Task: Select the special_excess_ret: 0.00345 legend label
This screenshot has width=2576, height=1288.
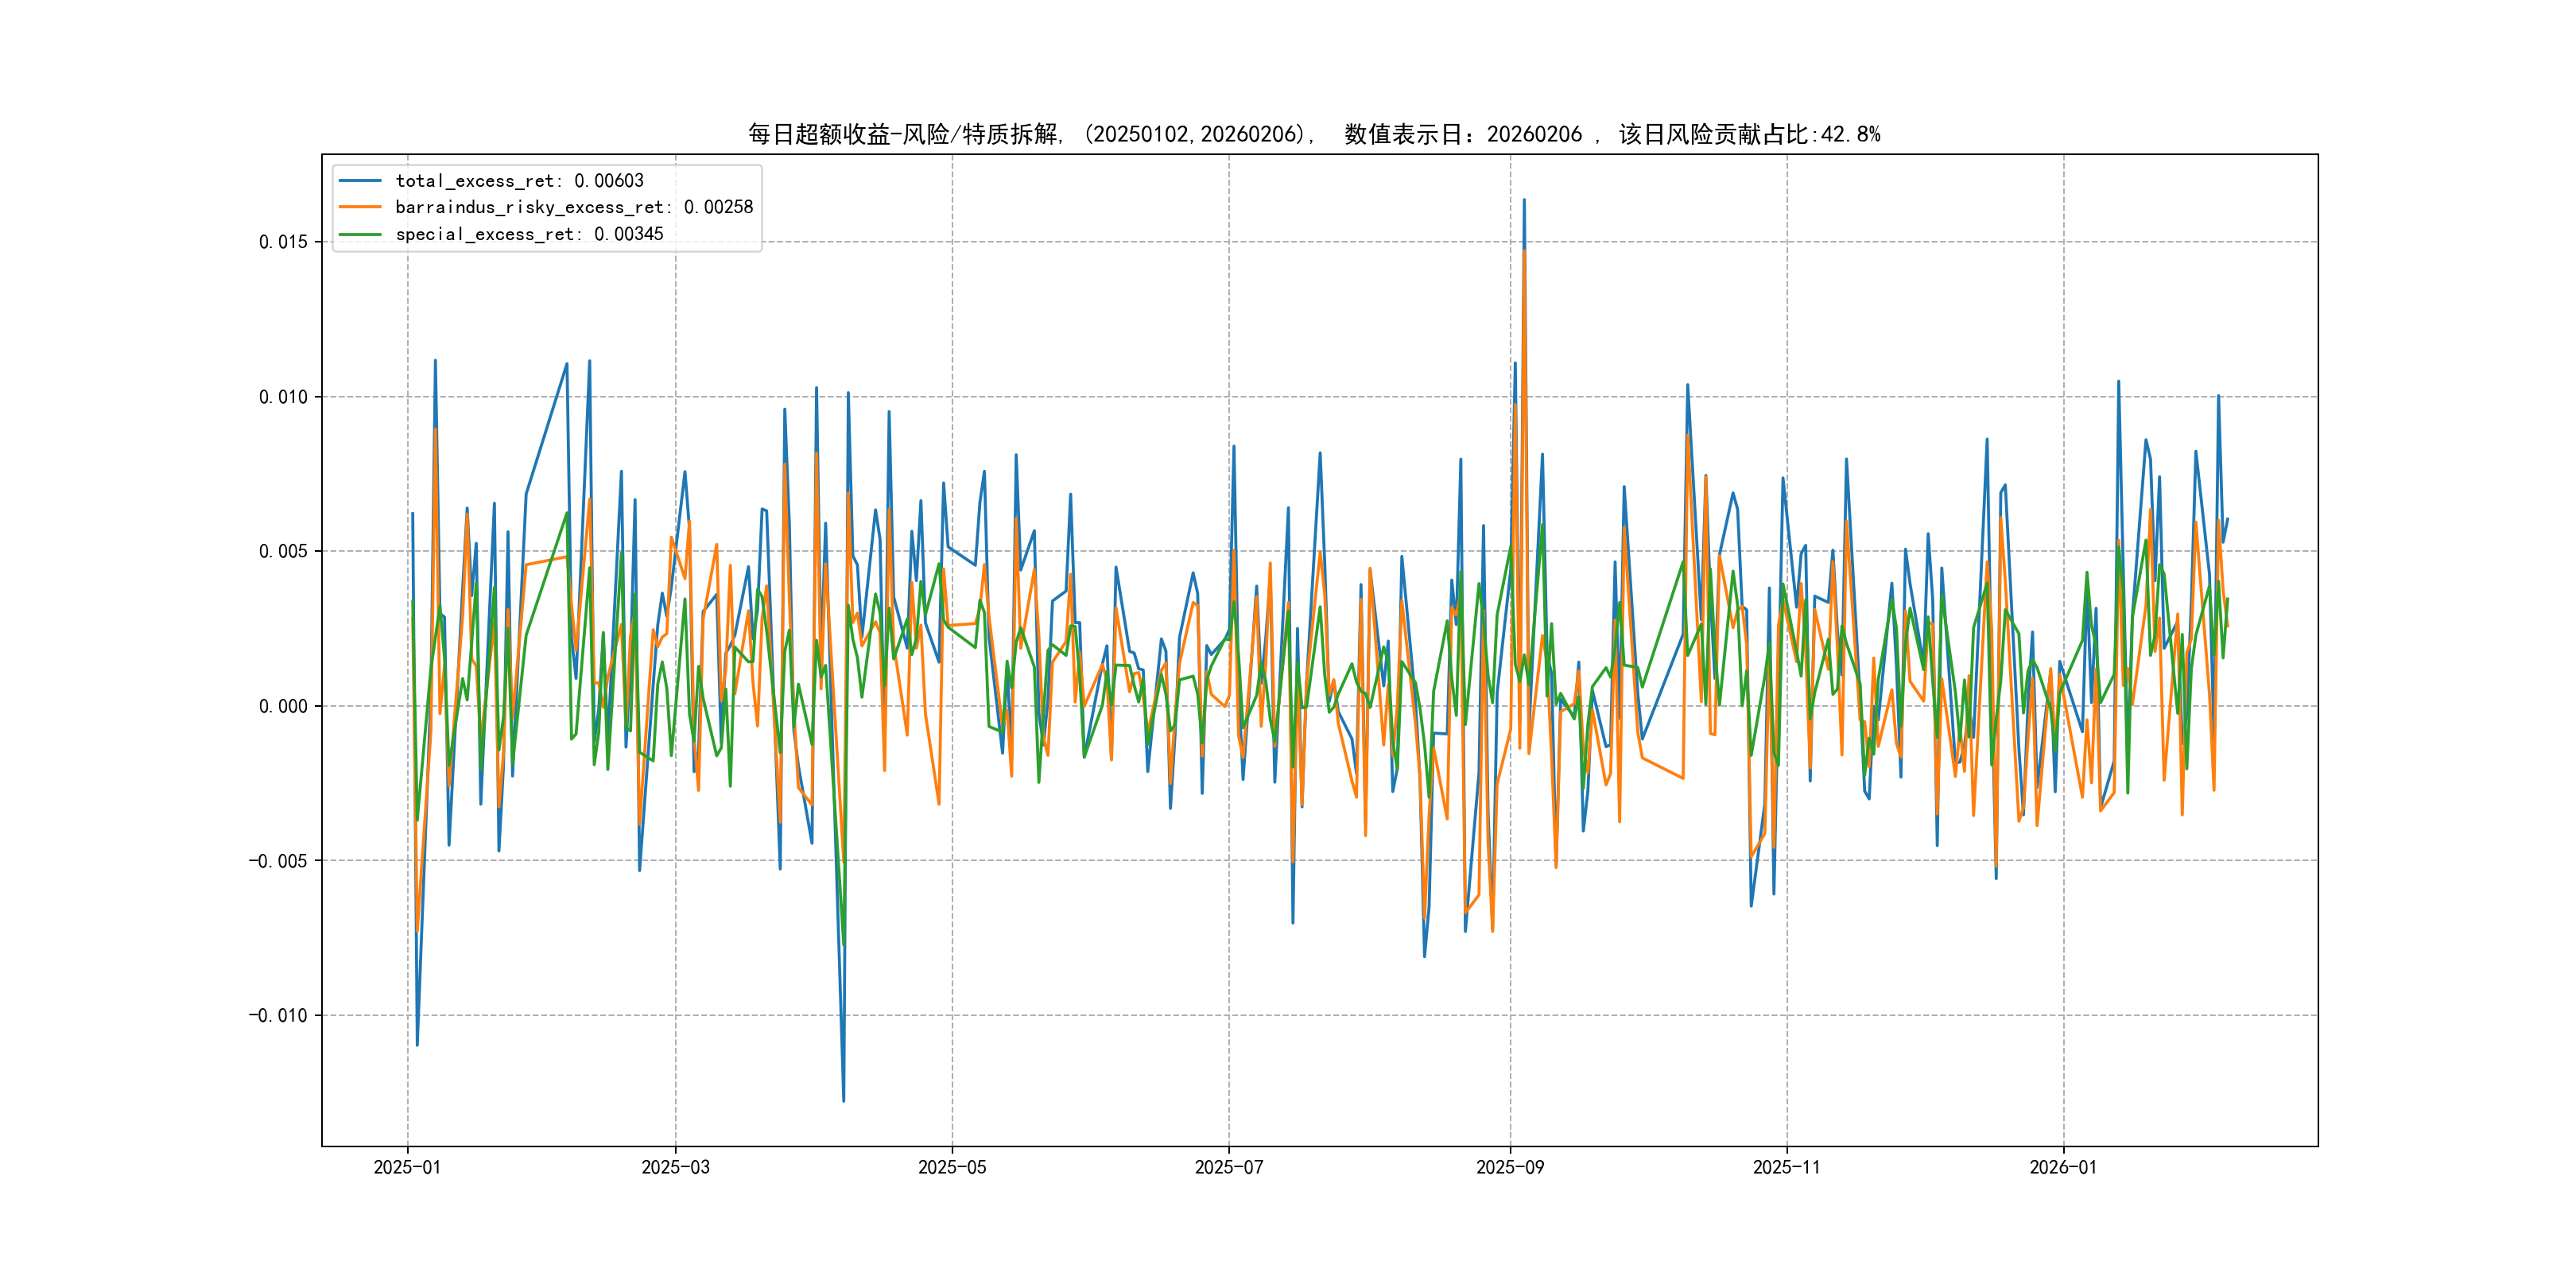Action: pos(529,234)
